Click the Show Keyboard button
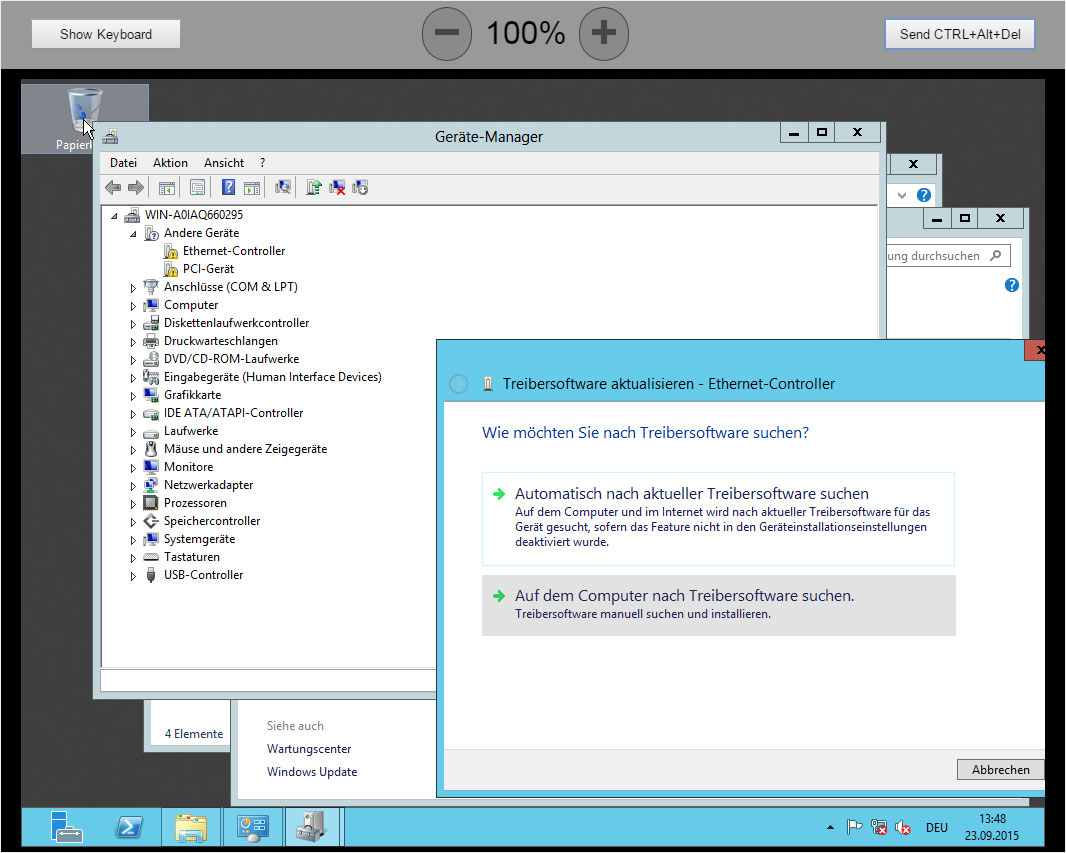The width and height of the screenshot is (1066, 853). pyautogui.click(x=105, y=34)
